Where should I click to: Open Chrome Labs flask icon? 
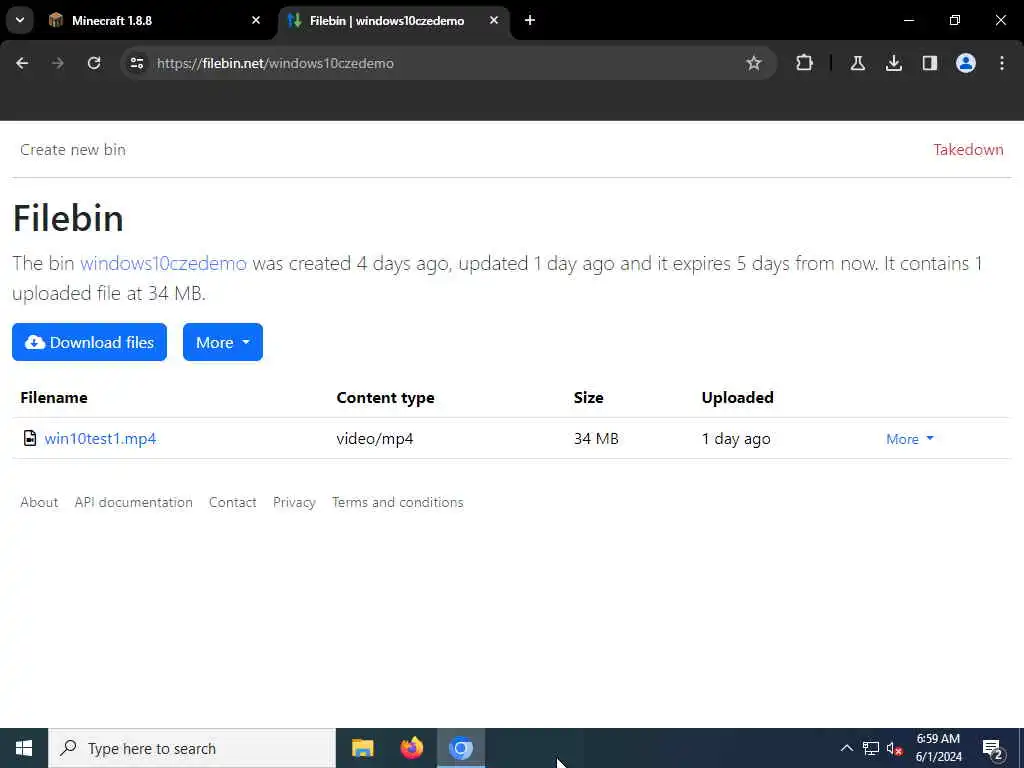tap(857, 63)
